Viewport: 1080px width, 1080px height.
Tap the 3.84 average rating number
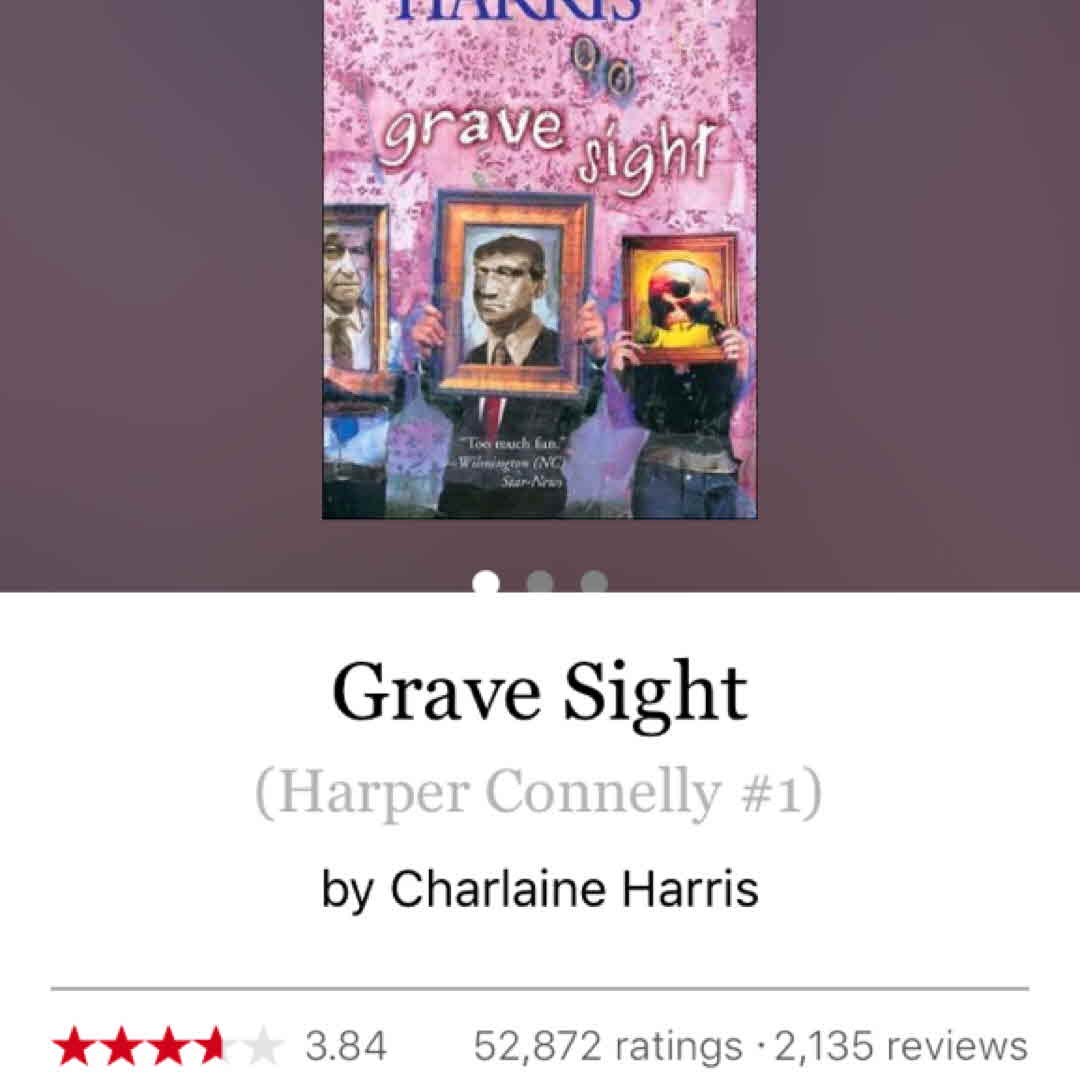coord(346,1046)
